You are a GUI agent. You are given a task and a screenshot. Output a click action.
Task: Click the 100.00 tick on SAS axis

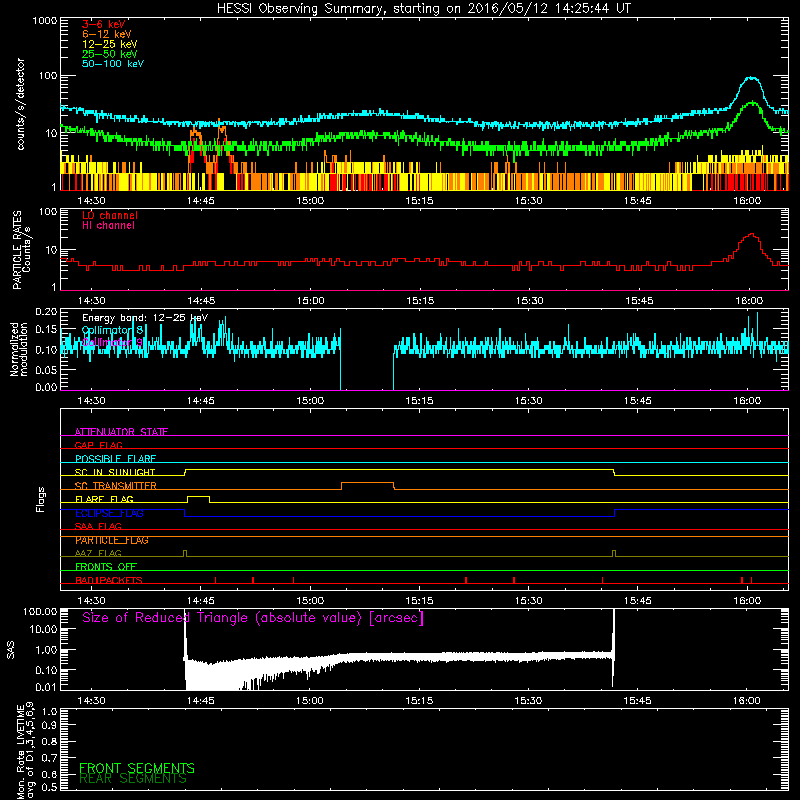tap(40, 611)
